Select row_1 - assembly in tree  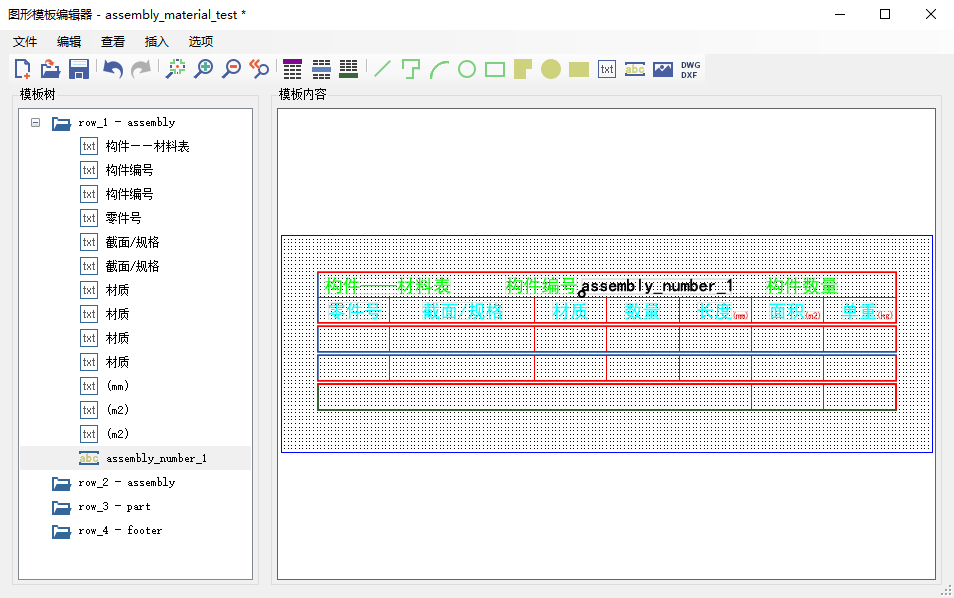127,122
